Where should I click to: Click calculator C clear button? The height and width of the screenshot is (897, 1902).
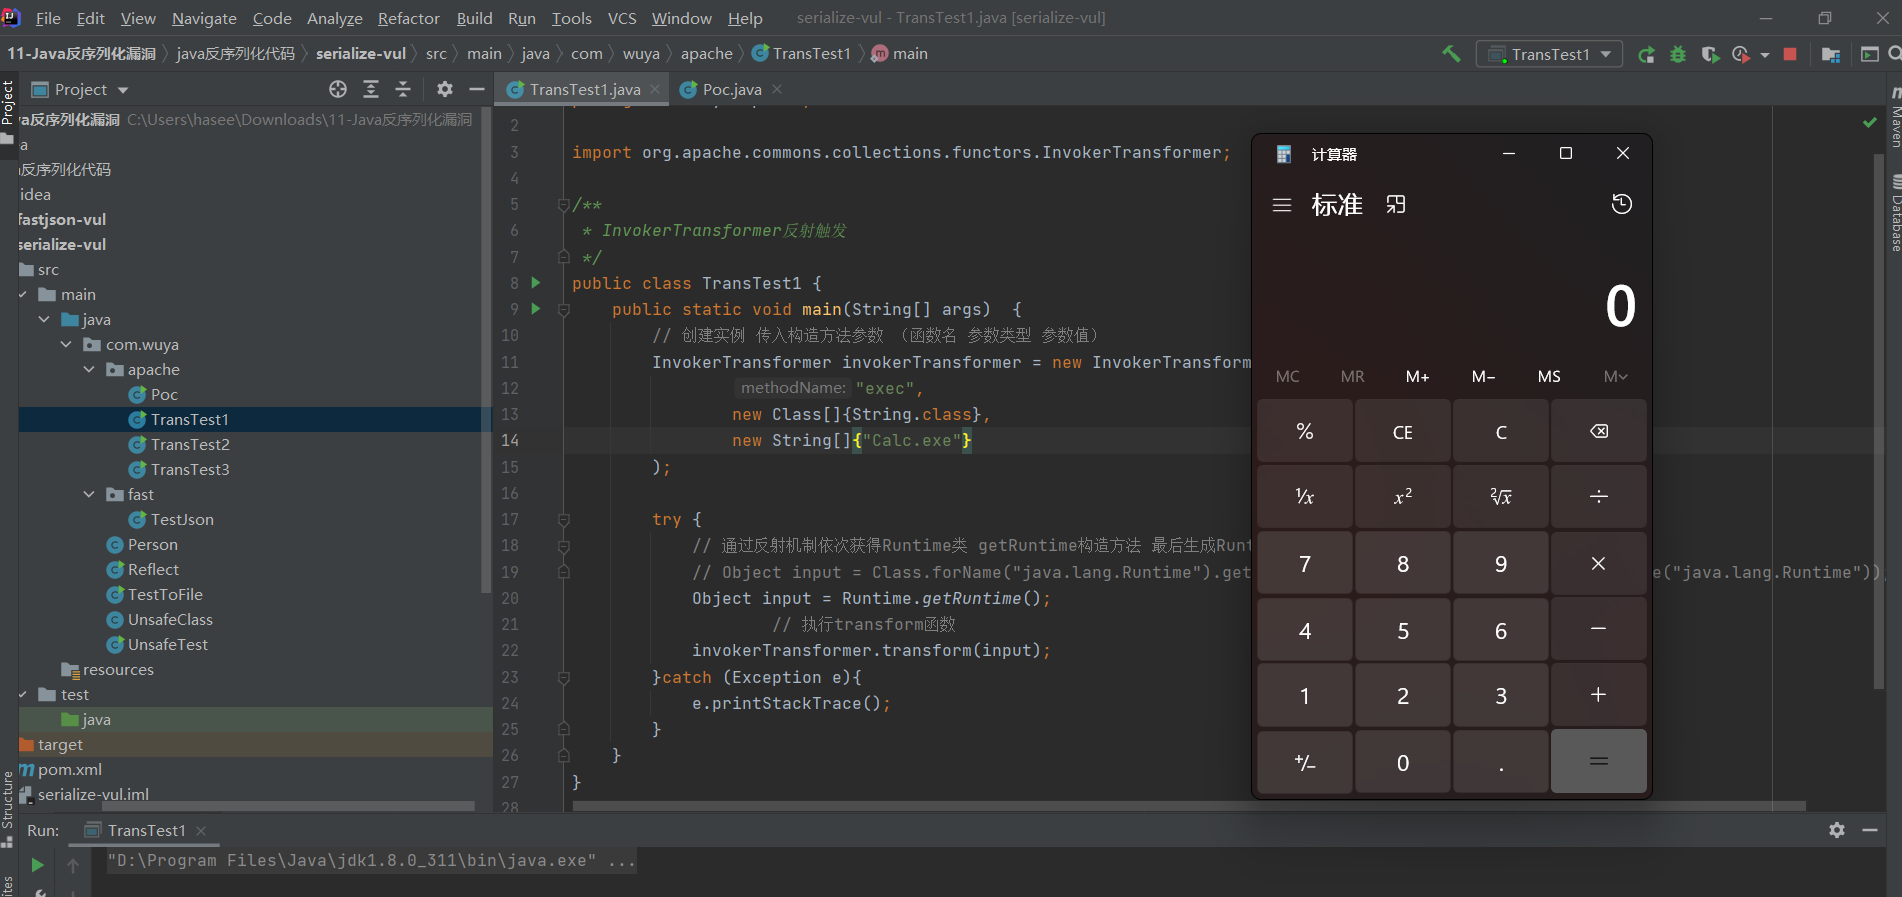(x=1501, y=431)
